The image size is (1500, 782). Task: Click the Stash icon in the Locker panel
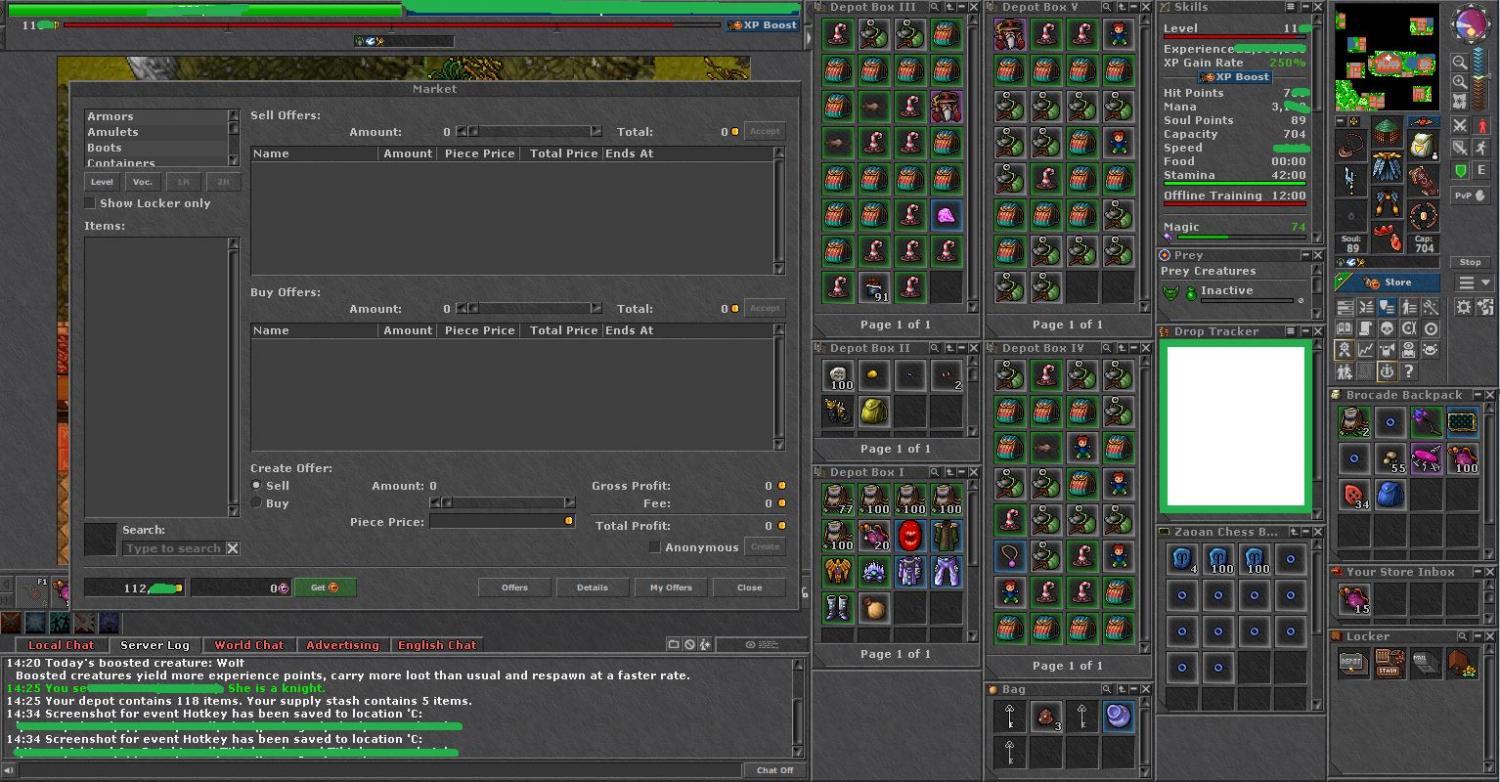pos(1389,664)
